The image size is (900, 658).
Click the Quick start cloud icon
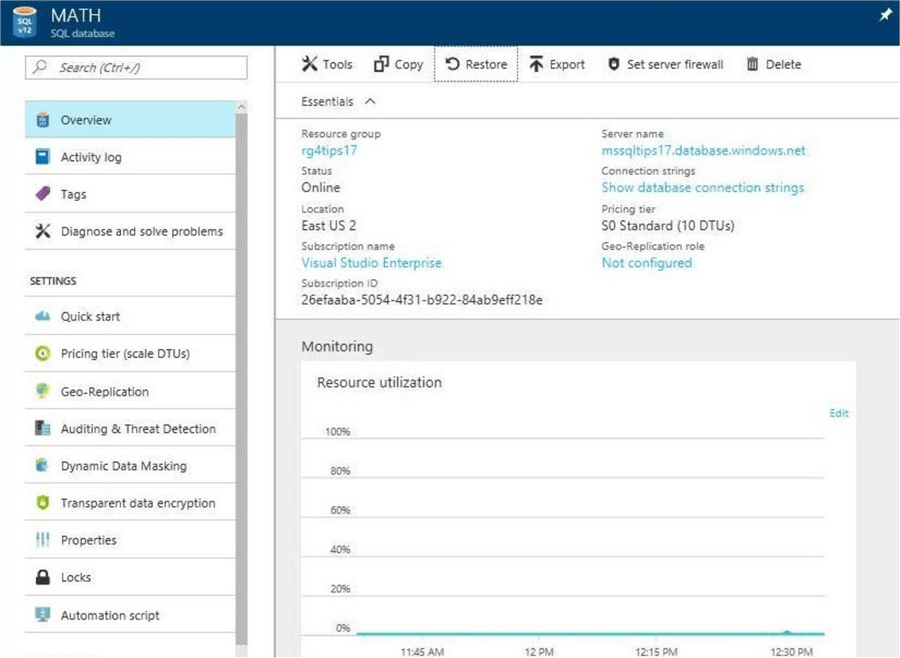point(42,316)
